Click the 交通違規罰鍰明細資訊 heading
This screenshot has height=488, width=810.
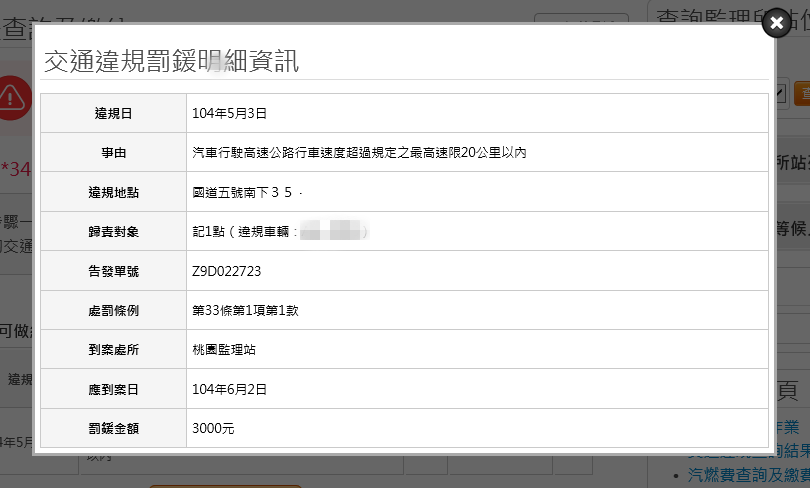pyautogui.click(x=171, y=61)
